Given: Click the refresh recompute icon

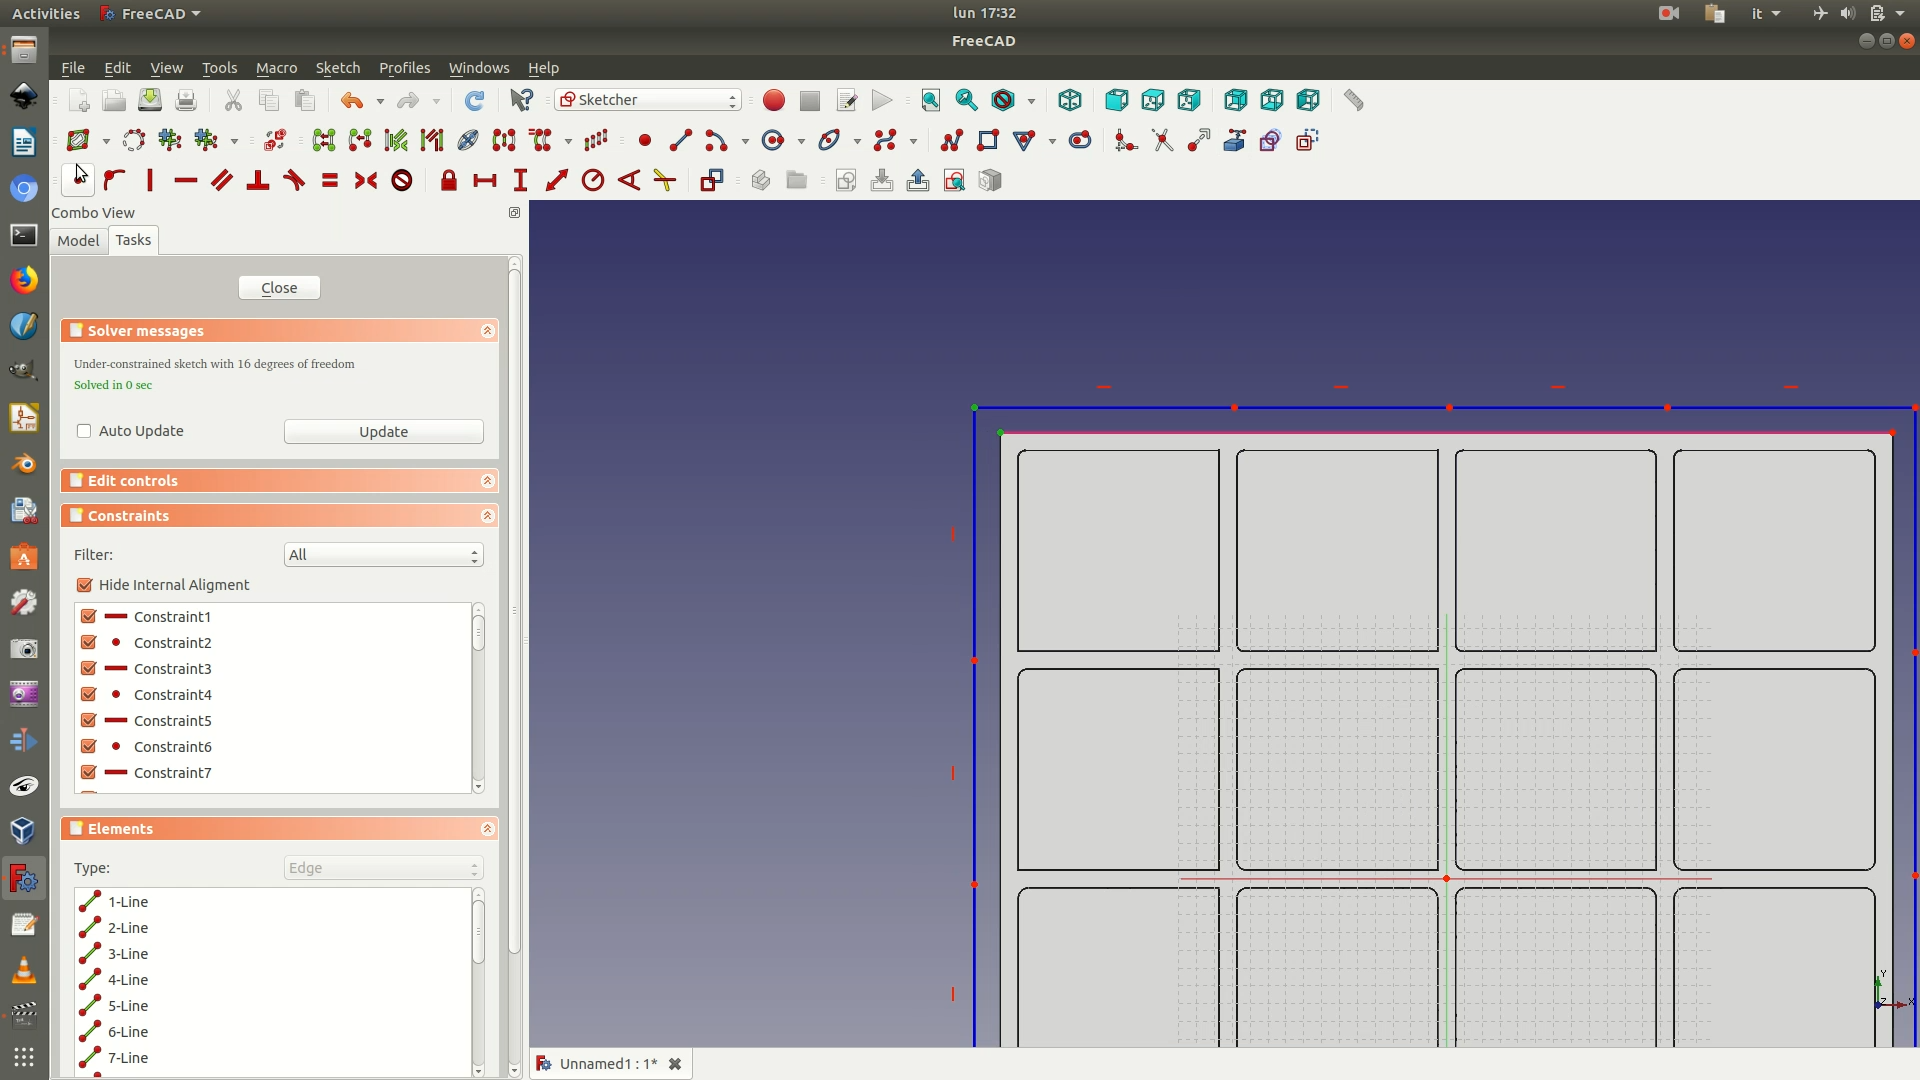Looking at the screenshot, I should pyautogui.click(x=474, y=100).
